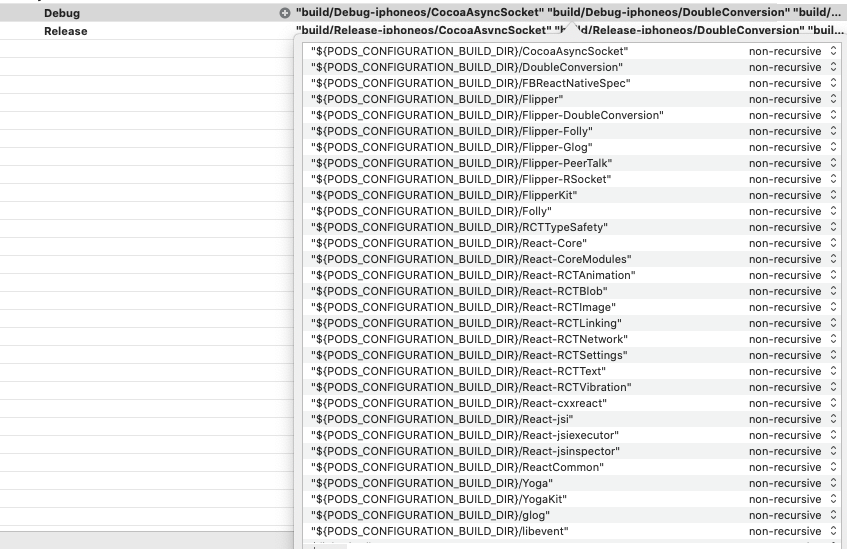Open recursive stepper for Flipper-PeerTalk path
847x549 pixels.
pyautogui.click(x=833, y=163)
